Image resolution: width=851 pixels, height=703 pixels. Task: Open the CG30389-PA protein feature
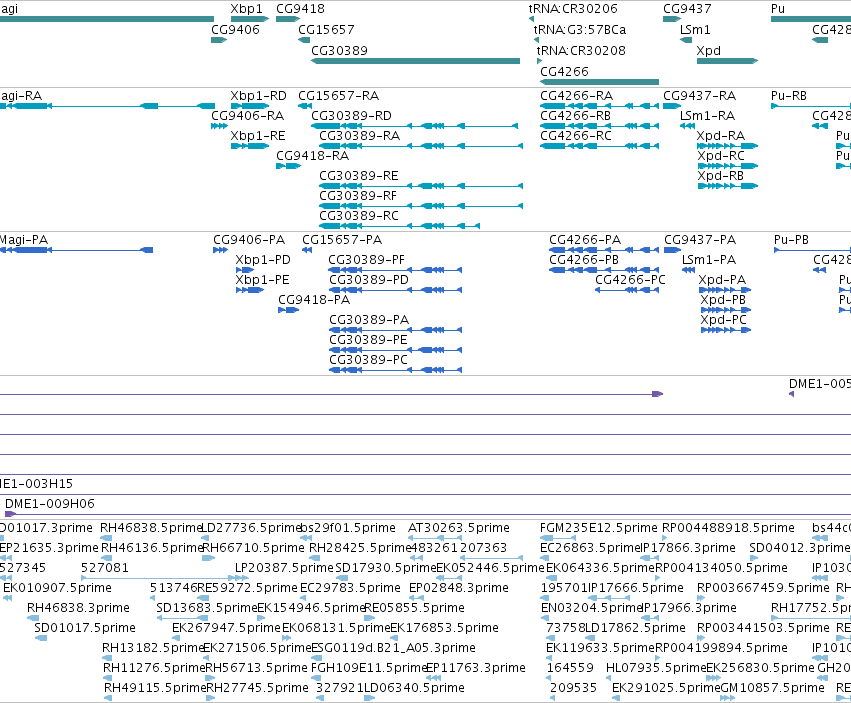click(x=395, y=330)
